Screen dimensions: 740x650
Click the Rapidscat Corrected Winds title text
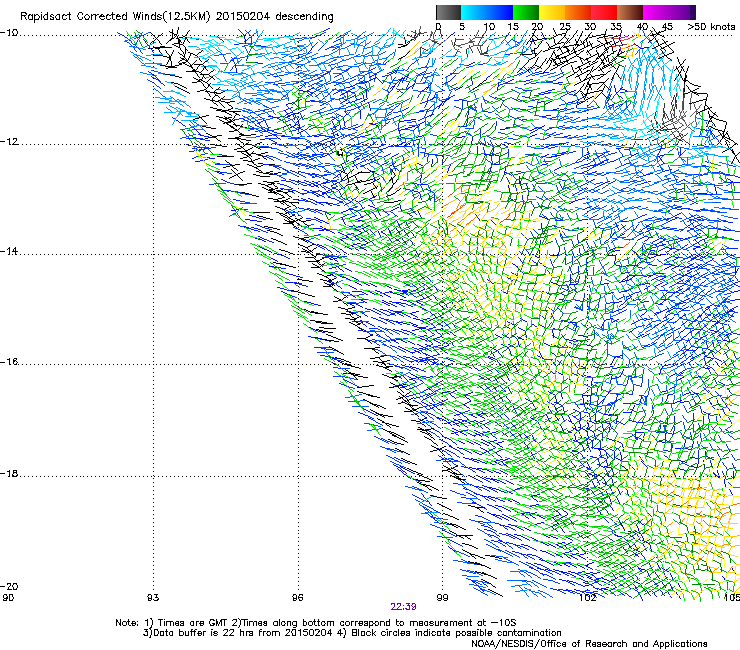coord(177,17)
